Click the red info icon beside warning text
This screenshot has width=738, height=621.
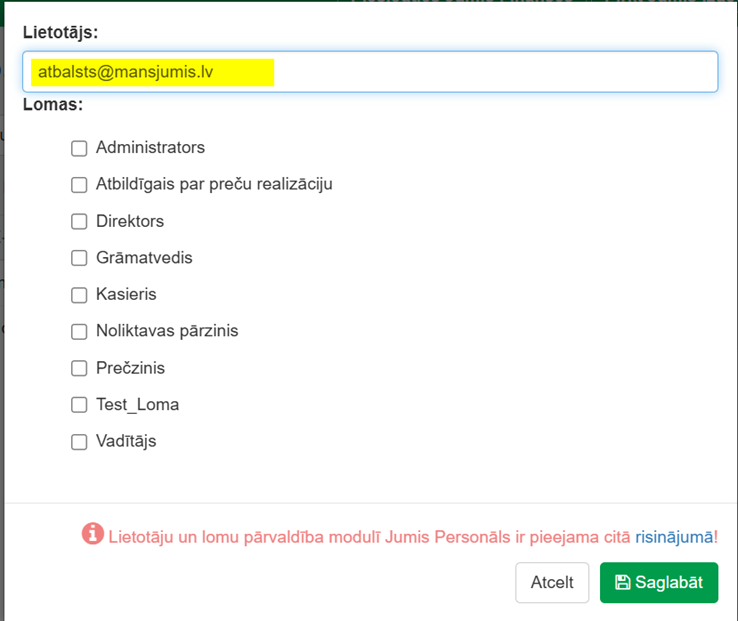click(93, 534)
